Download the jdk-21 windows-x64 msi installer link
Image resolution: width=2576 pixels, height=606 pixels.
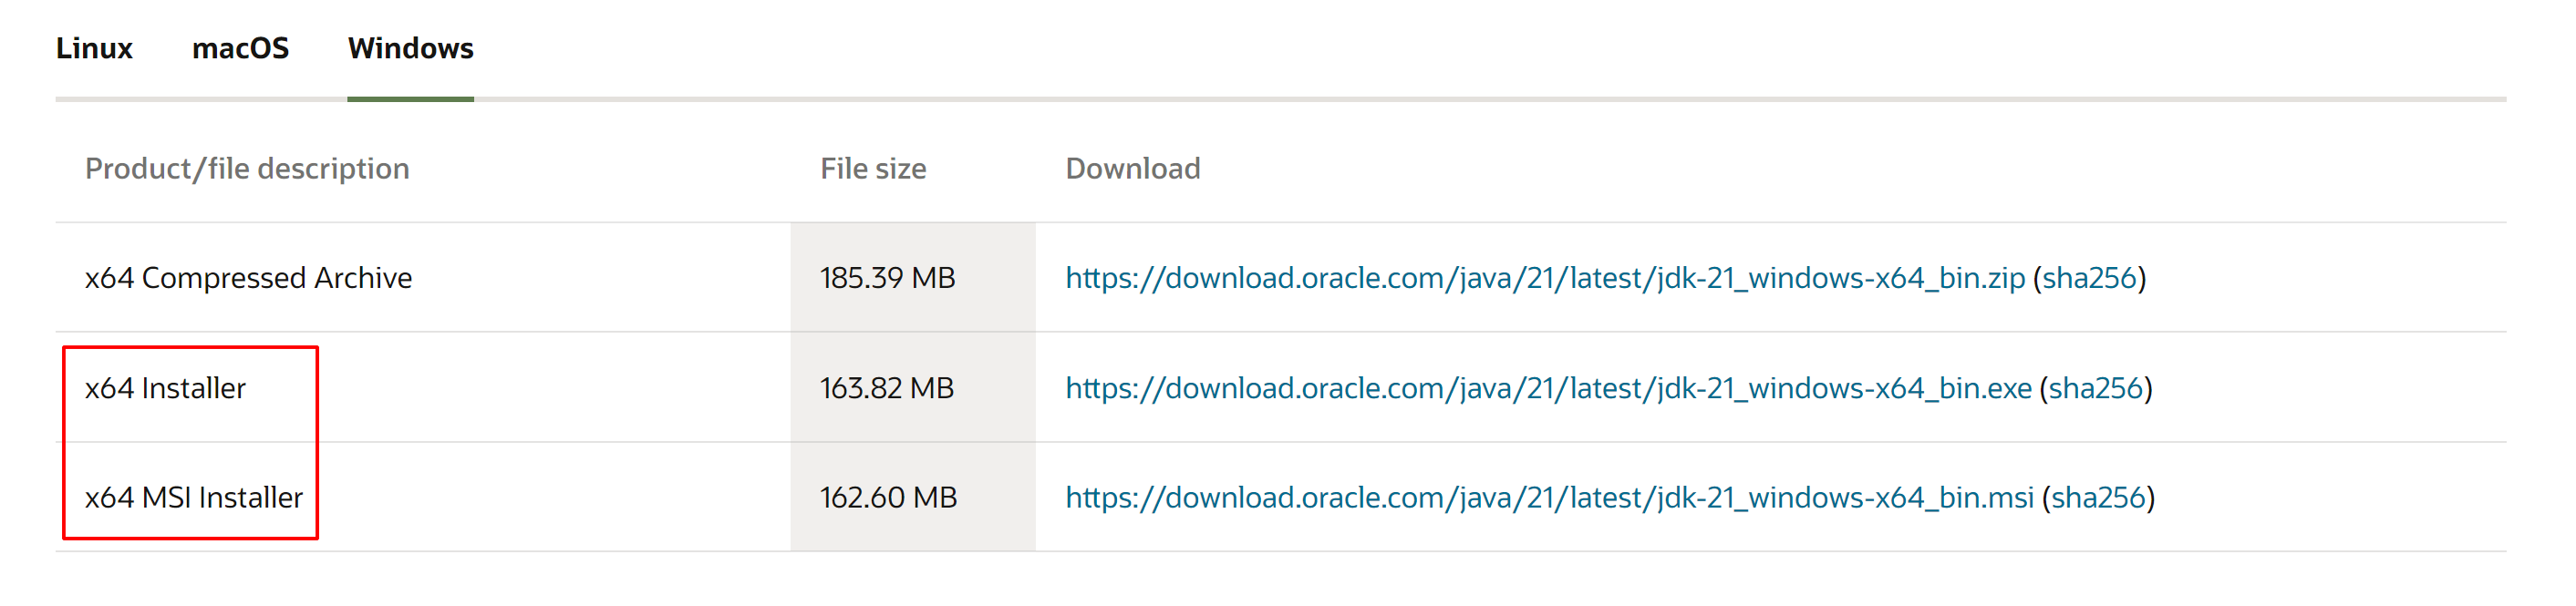pyautogui.click(x=1549, y=498)
